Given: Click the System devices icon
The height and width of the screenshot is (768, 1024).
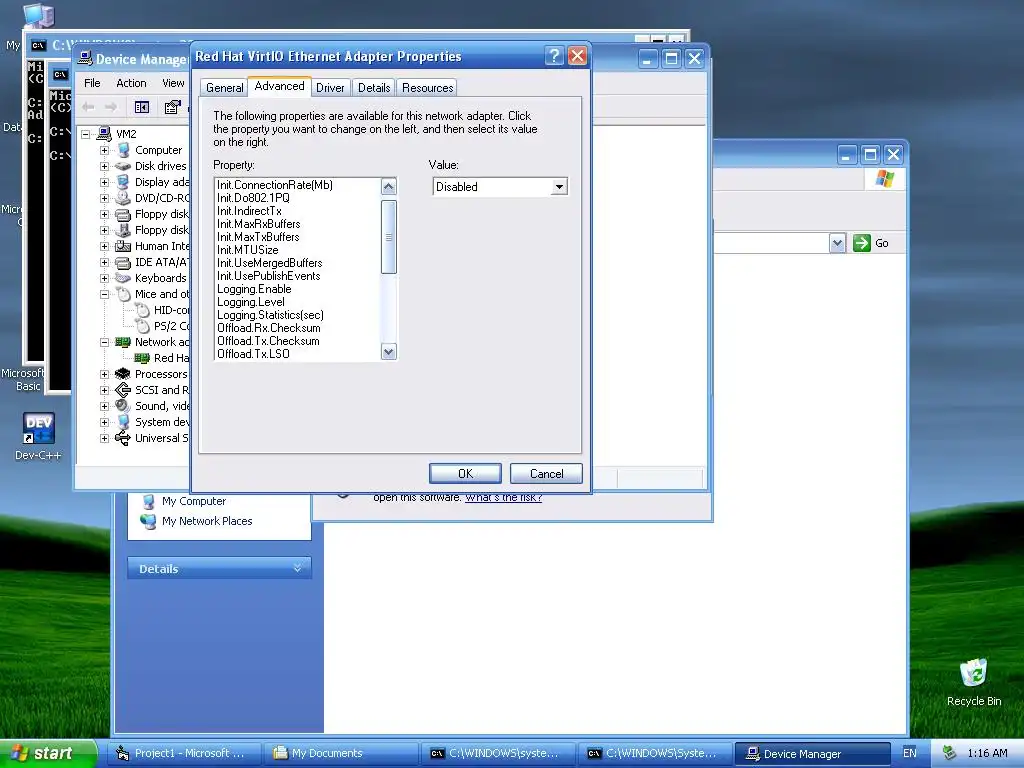Looking at the screenshot, I should click(123, 422).
